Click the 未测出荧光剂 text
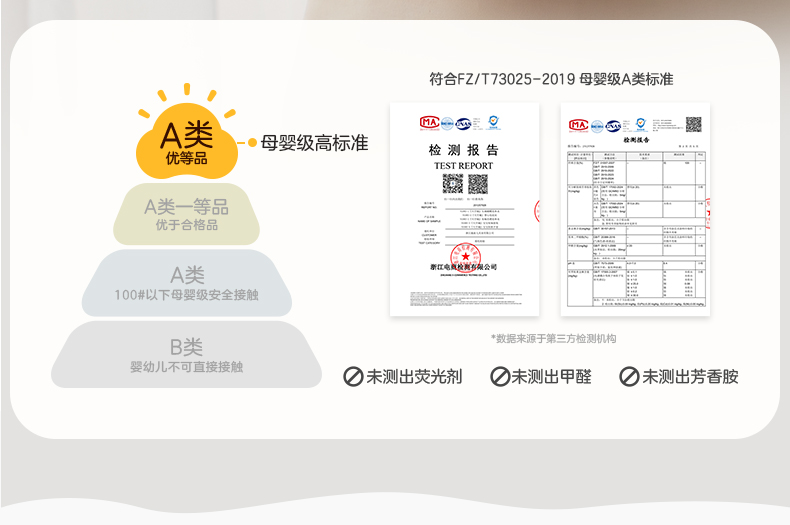The width and height of the screenshot is (790, 525). point(414,377)
